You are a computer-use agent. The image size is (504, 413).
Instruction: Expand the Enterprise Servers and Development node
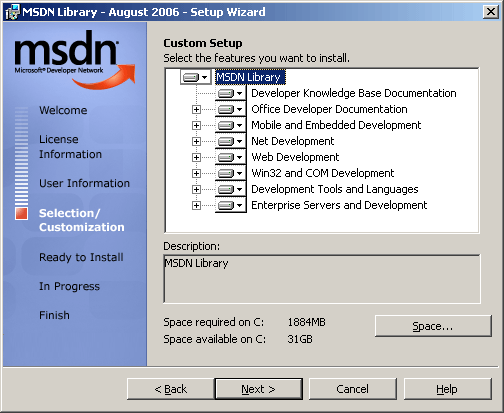click(x=196, y=205)
